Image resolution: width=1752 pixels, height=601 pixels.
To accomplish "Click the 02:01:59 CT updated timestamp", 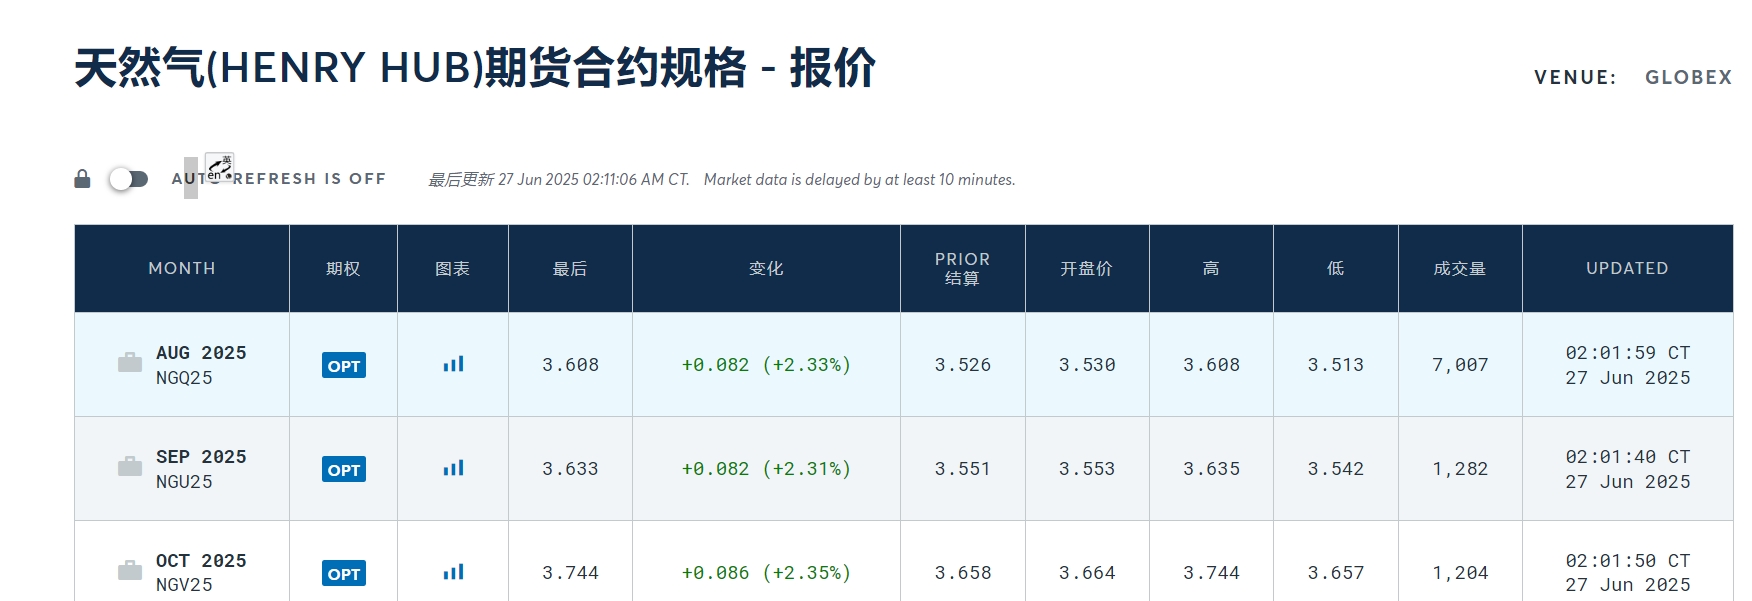I will click(1628, 353).
